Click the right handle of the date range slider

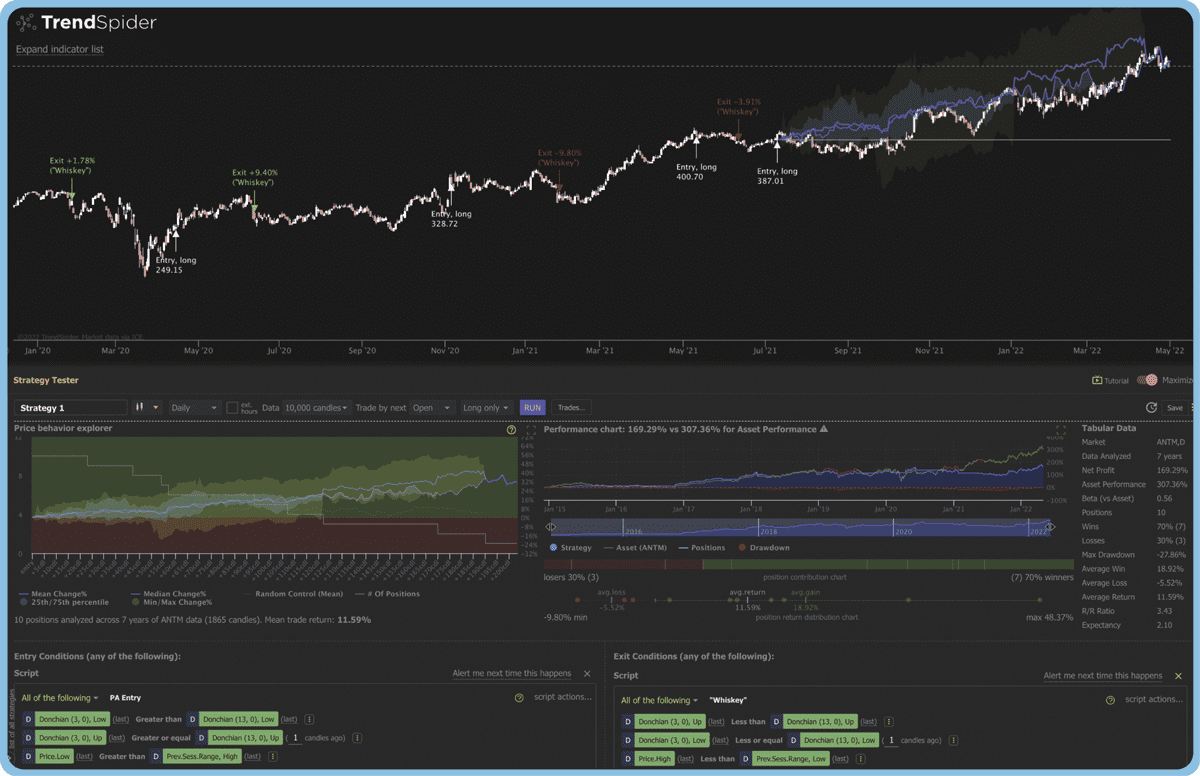coord(1051,525)
